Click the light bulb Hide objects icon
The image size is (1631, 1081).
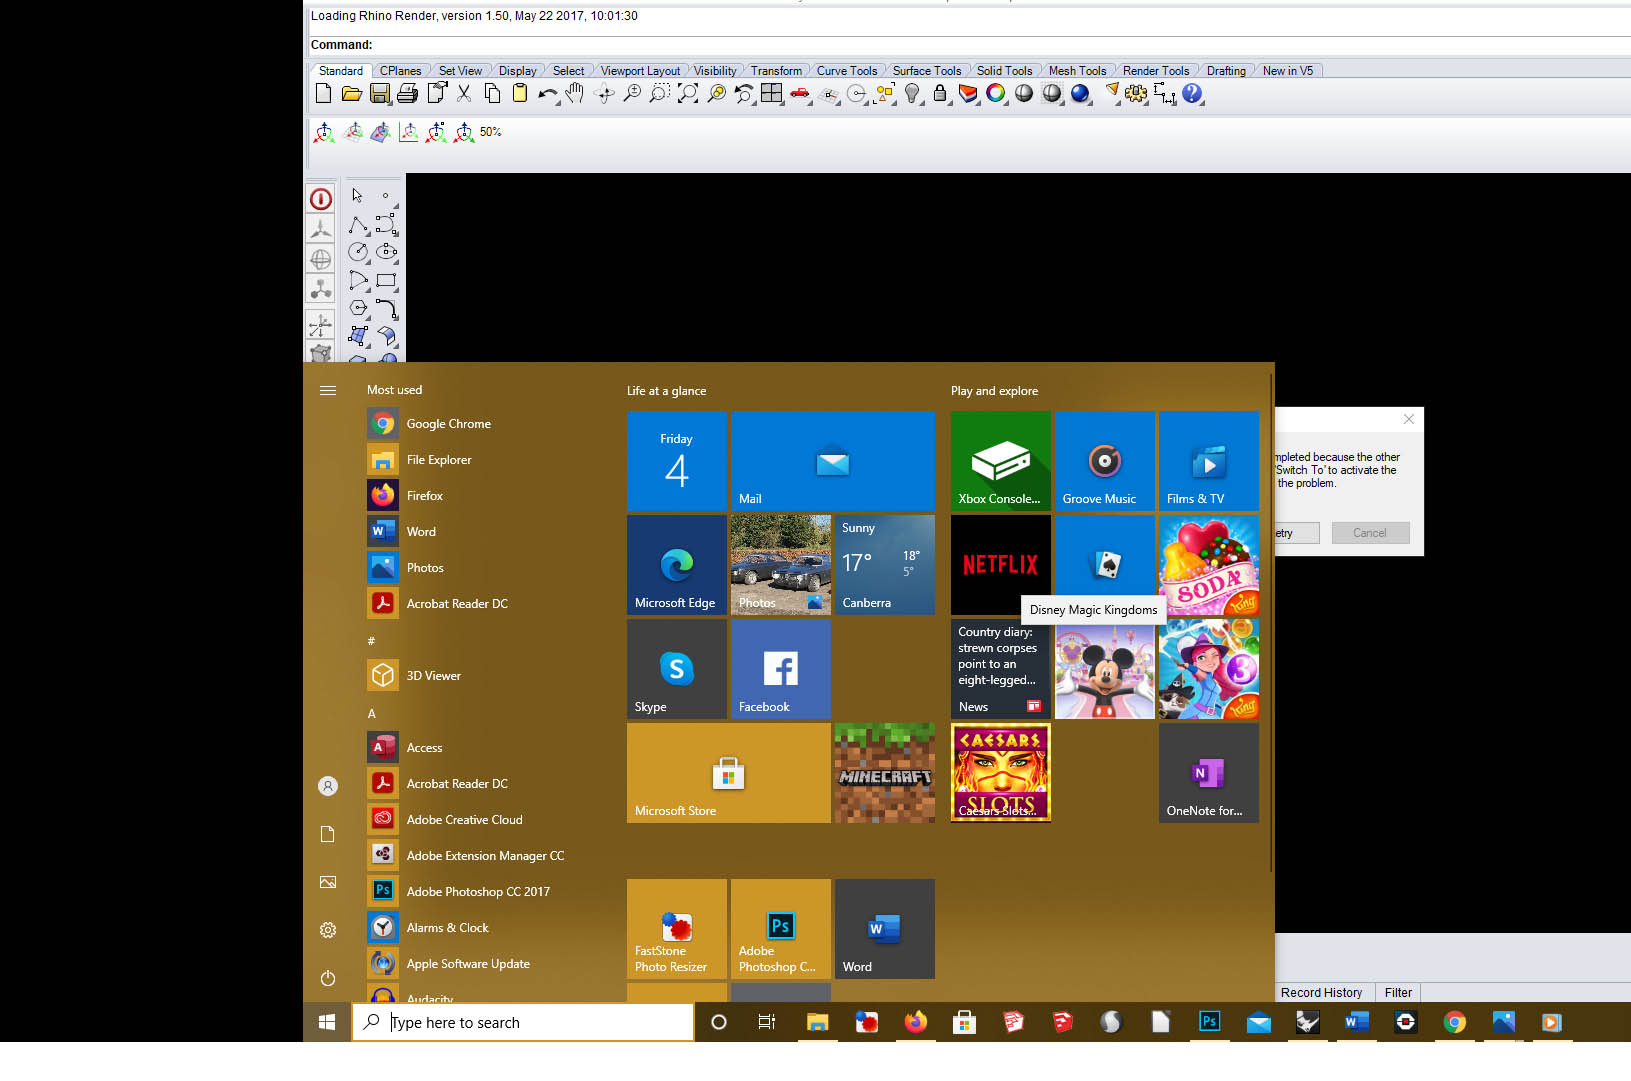pos(913,94)
